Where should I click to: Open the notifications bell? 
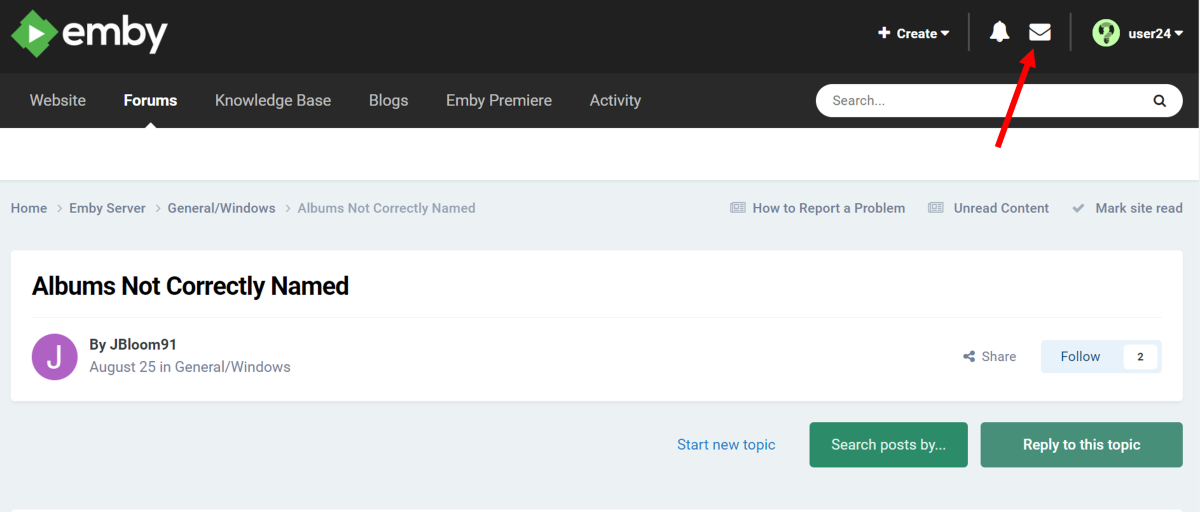point(999,33)
